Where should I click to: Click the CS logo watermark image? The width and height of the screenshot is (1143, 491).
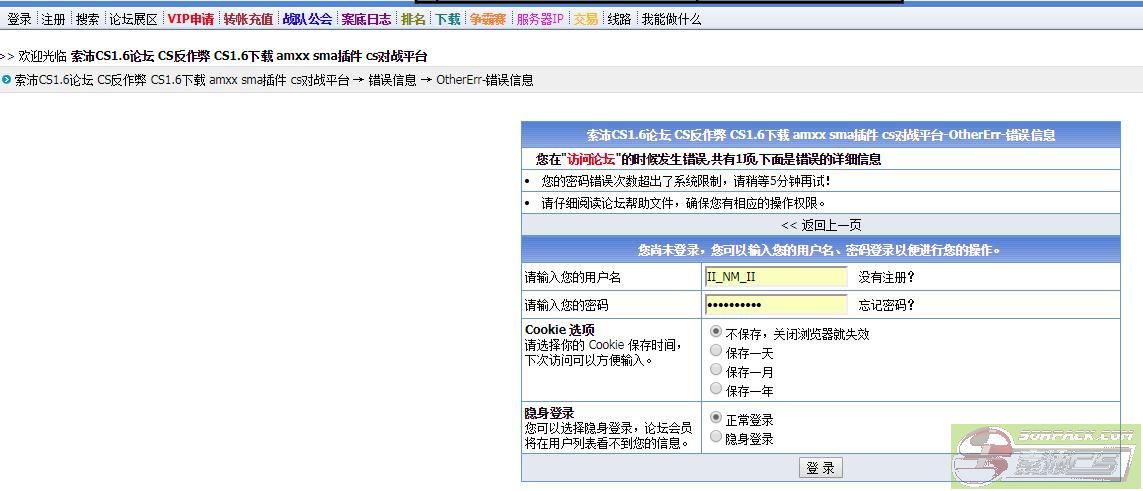pyautogui.click(x=1045, y=458)
